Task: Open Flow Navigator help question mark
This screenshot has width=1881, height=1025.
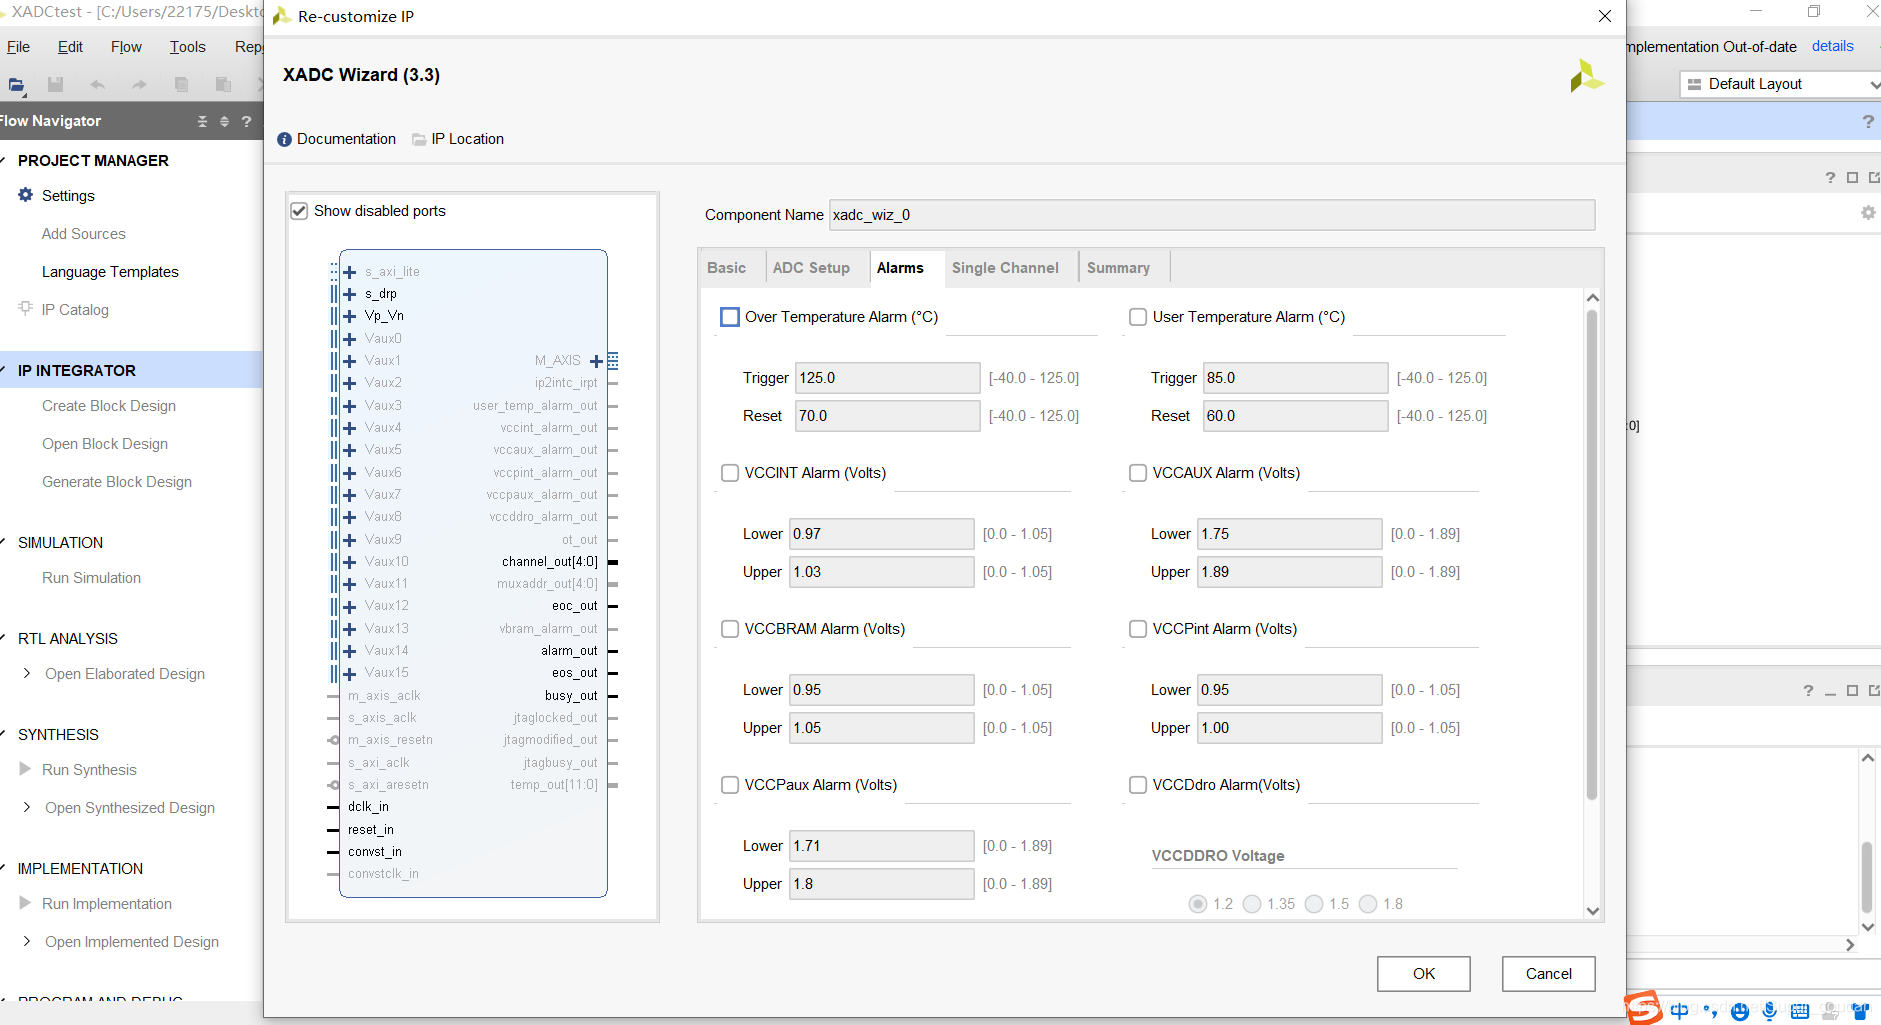Action: click(x=246, y=121)
